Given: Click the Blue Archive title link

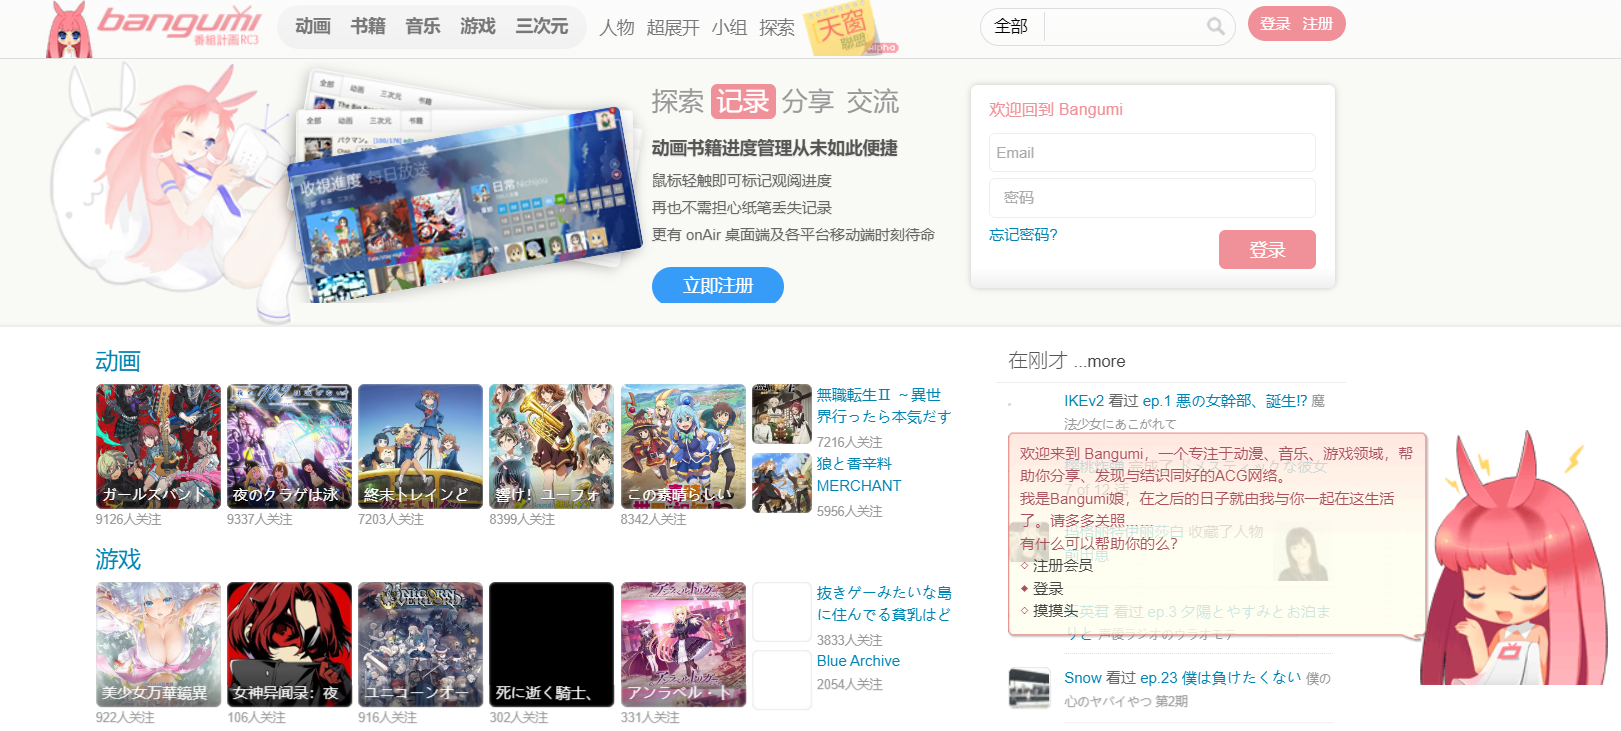Looking at the screenshot, I should (858, 661).
